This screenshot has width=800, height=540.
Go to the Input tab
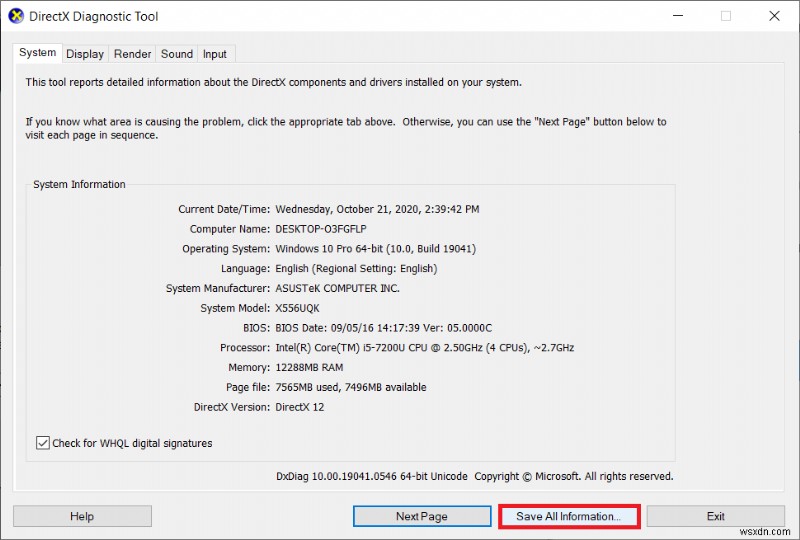click(x=214, y=54)
